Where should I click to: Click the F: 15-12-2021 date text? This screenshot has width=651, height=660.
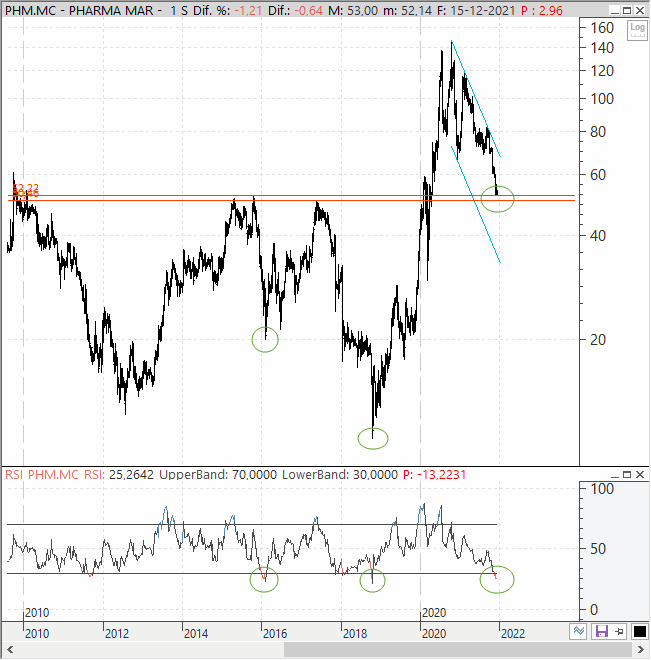pos(476,11)
